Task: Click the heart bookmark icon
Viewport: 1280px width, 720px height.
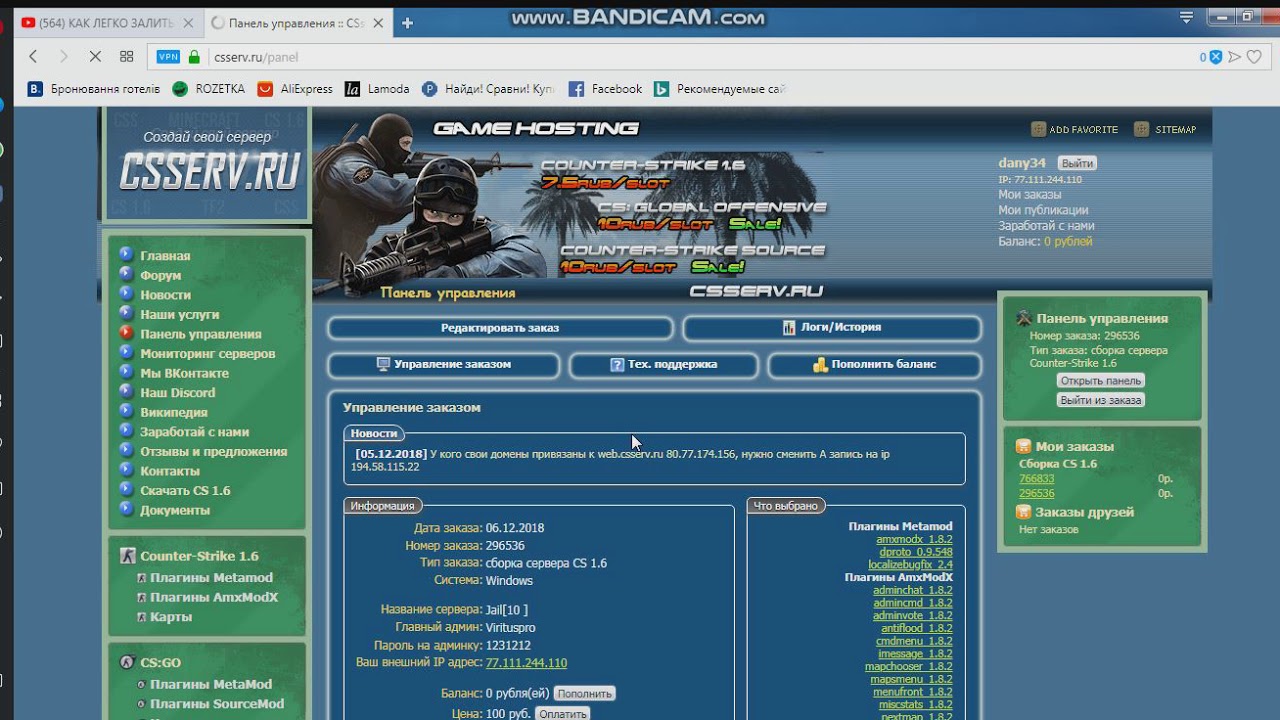Action: 1253,57
